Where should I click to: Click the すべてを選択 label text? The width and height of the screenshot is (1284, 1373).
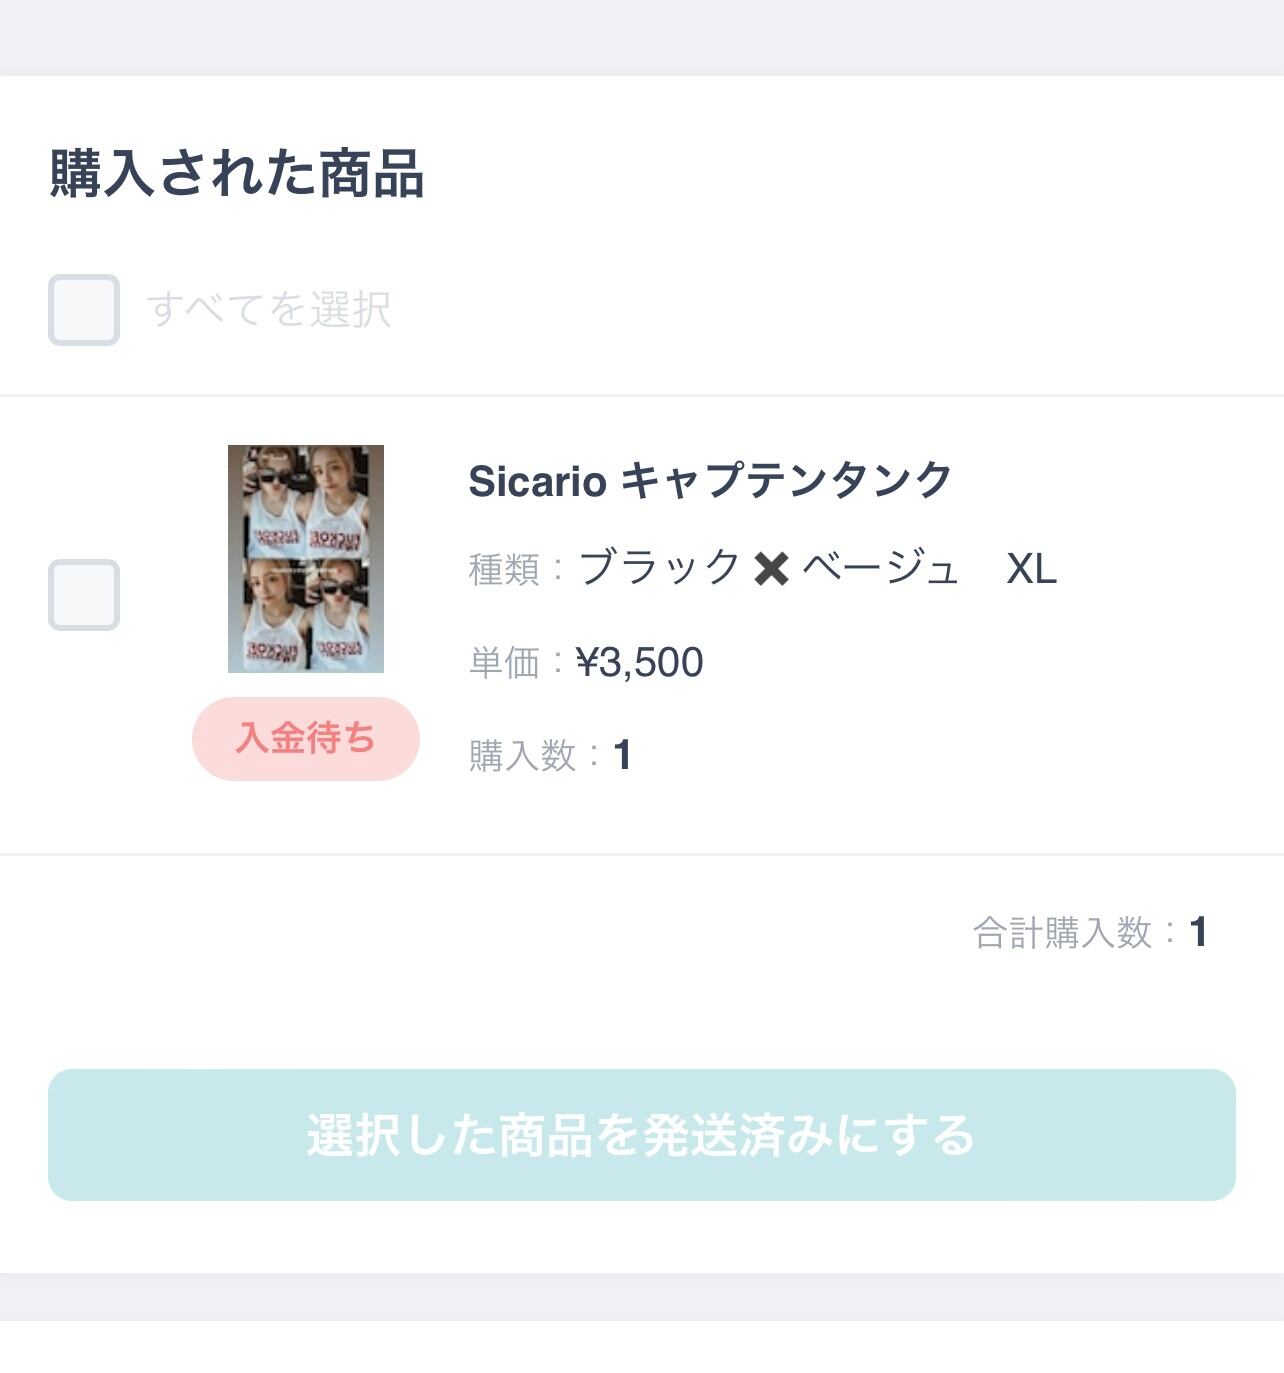(268, 309)
